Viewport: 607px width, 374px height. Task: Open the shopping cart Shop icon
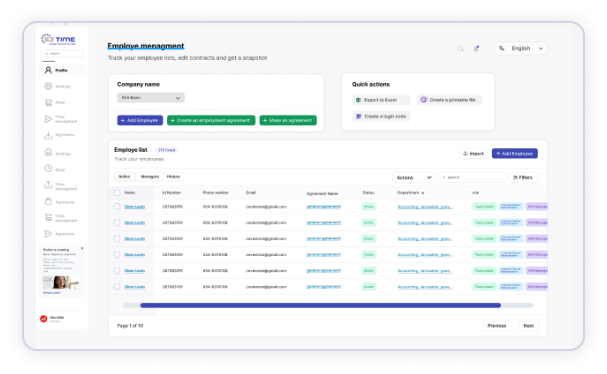coord(48,102)
